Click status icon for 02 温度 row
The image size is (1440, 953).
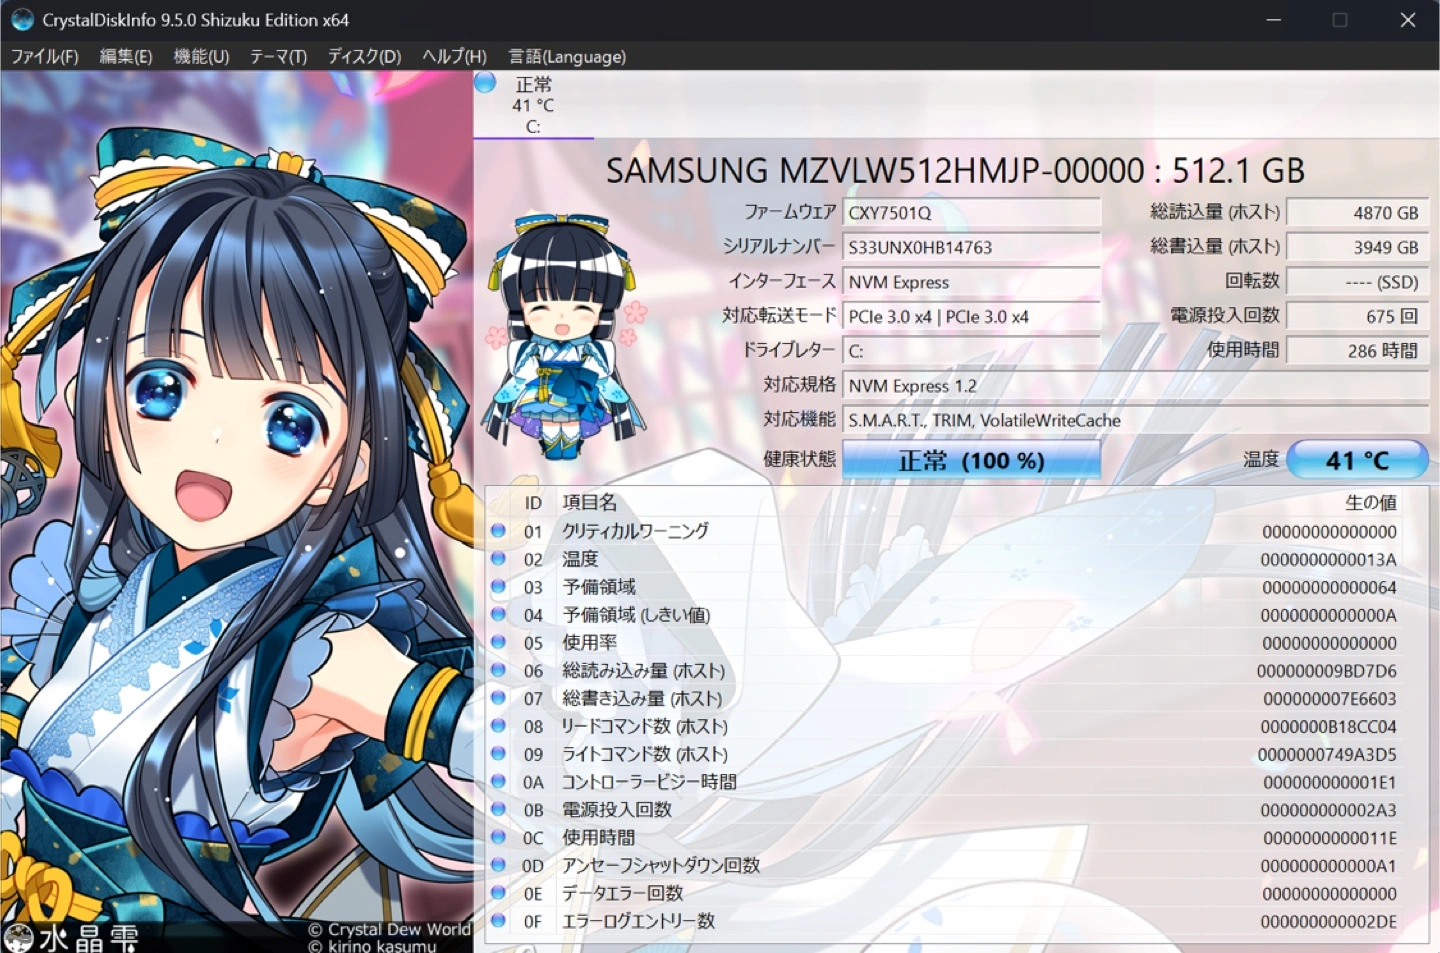click(x=498, y=558)
